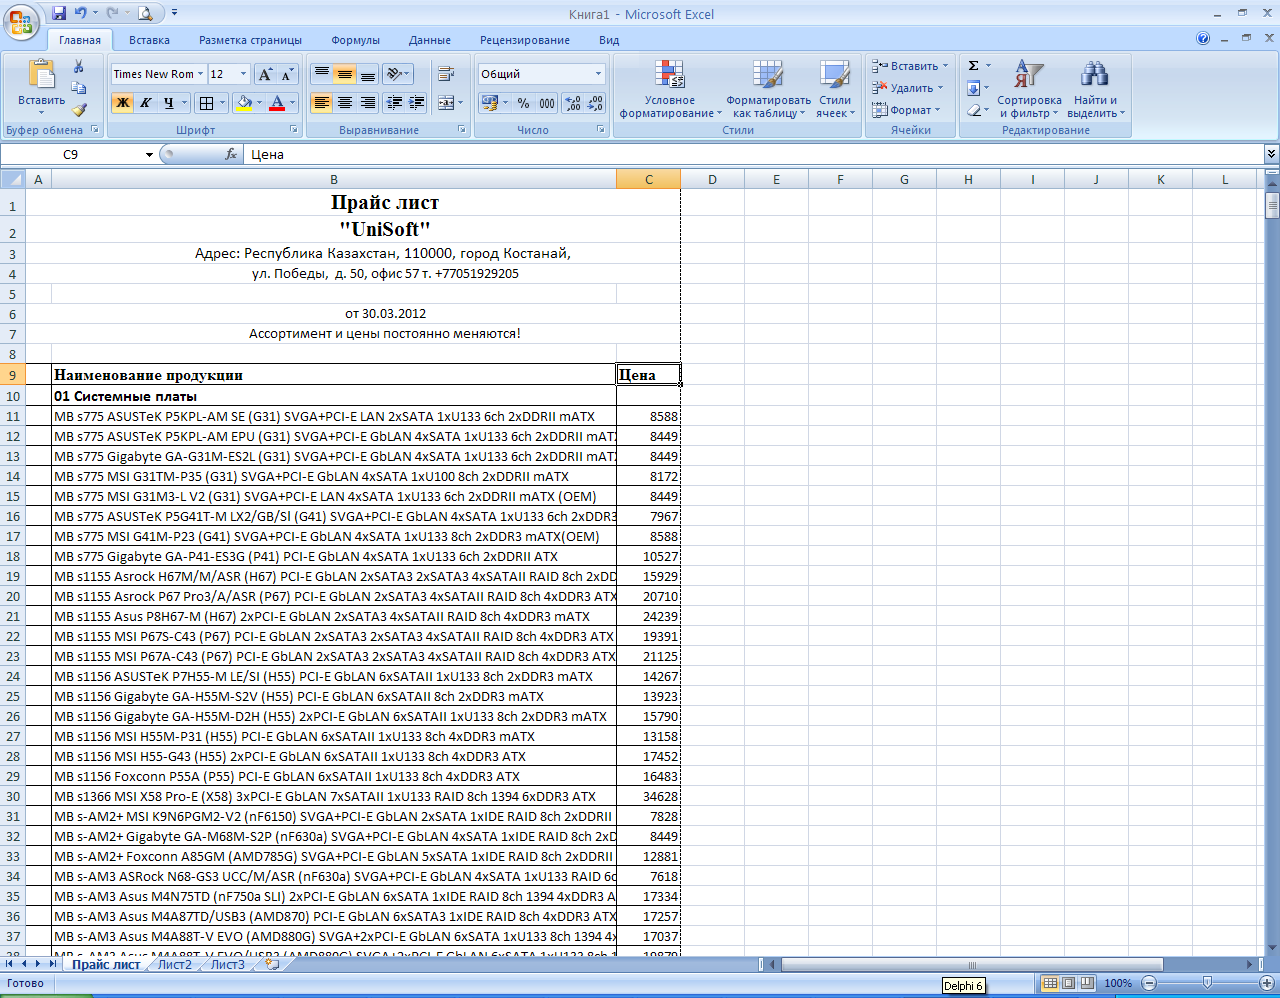The width and height of the screenshot is (1280, 998).
Task: Expand the number format dropdown (Общий)
Action: (x=598, y=74)
